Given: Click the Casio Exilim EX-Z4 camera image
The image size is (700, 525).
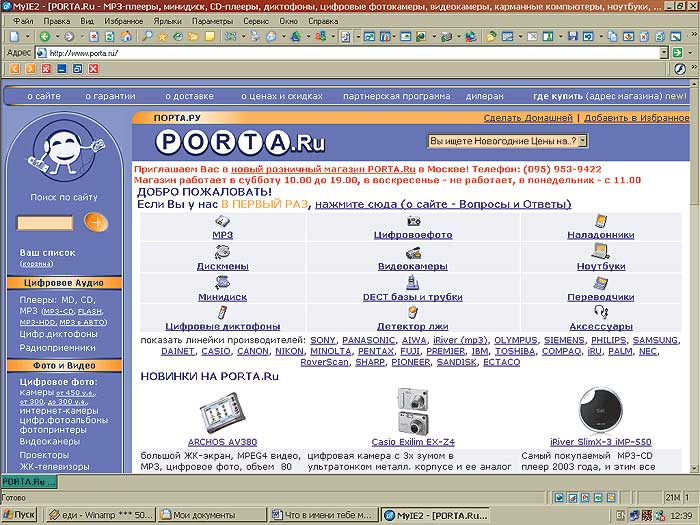Looking at the screenshot, I should point(413,411).
